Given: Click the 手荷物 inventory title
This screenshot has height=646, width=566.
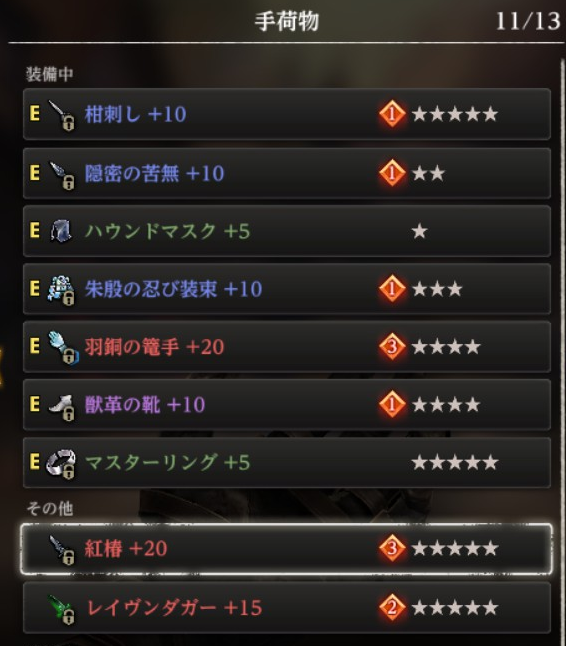Looking at the screenshot, I should pos(287,21).
